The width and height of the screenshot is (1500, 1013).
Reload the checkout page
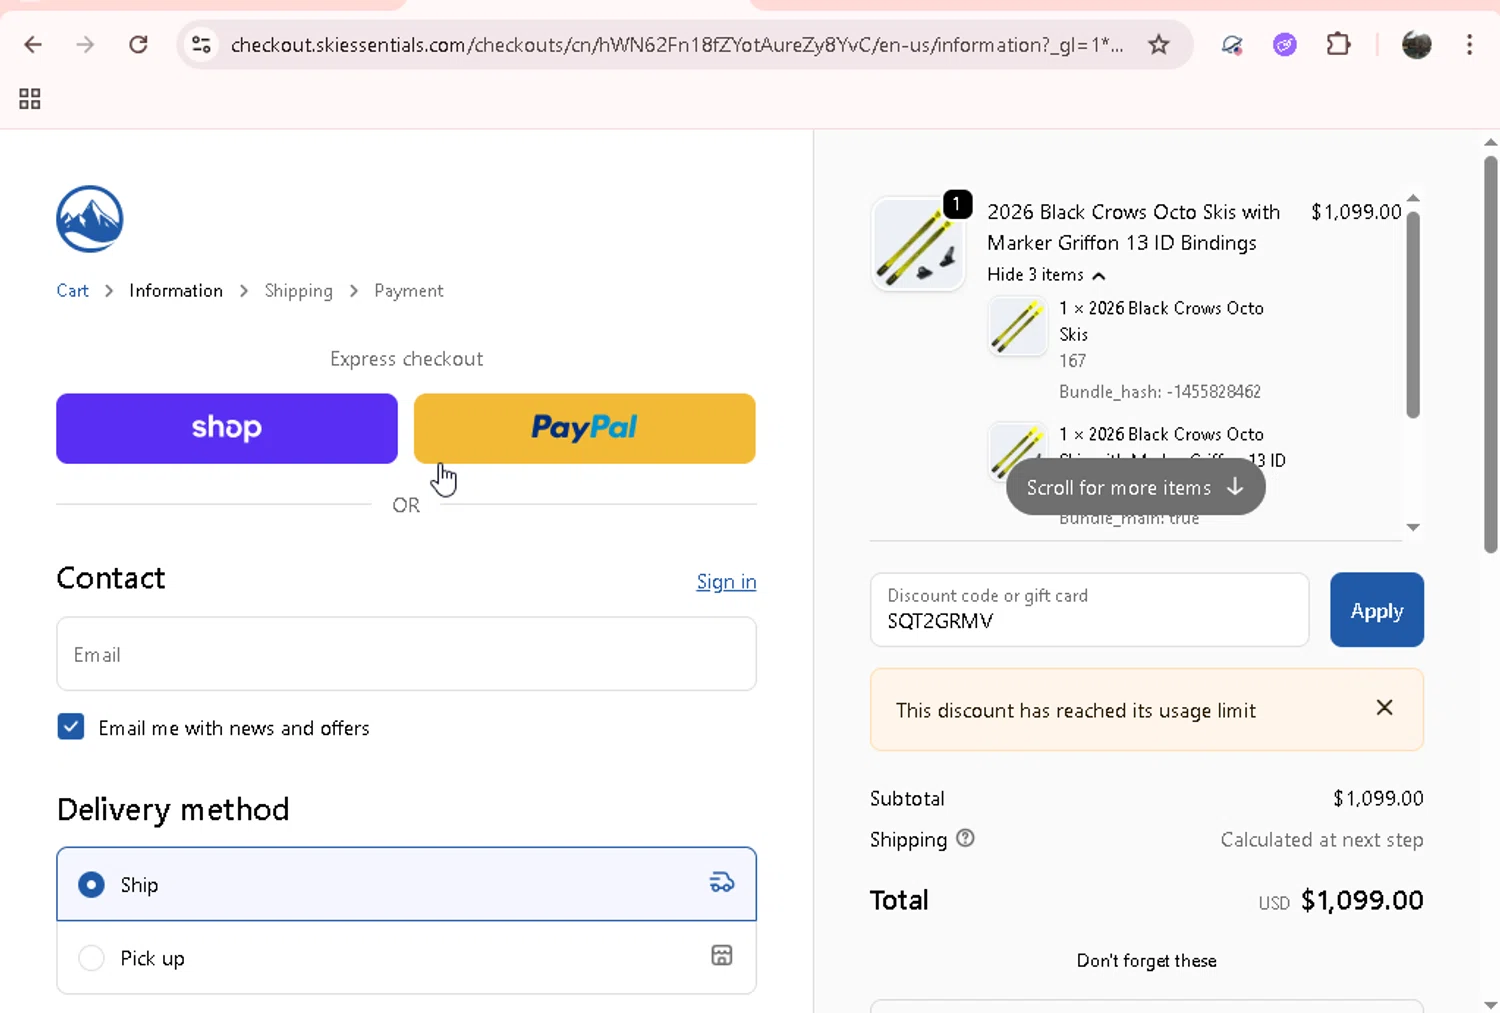(x=138, y=45)
